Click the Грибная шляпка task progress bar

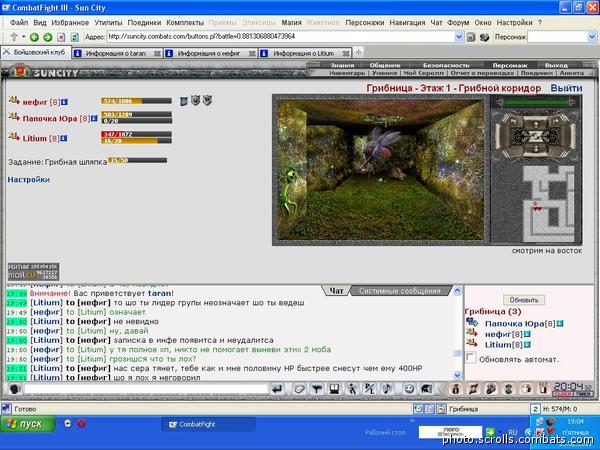pos(137,160)
